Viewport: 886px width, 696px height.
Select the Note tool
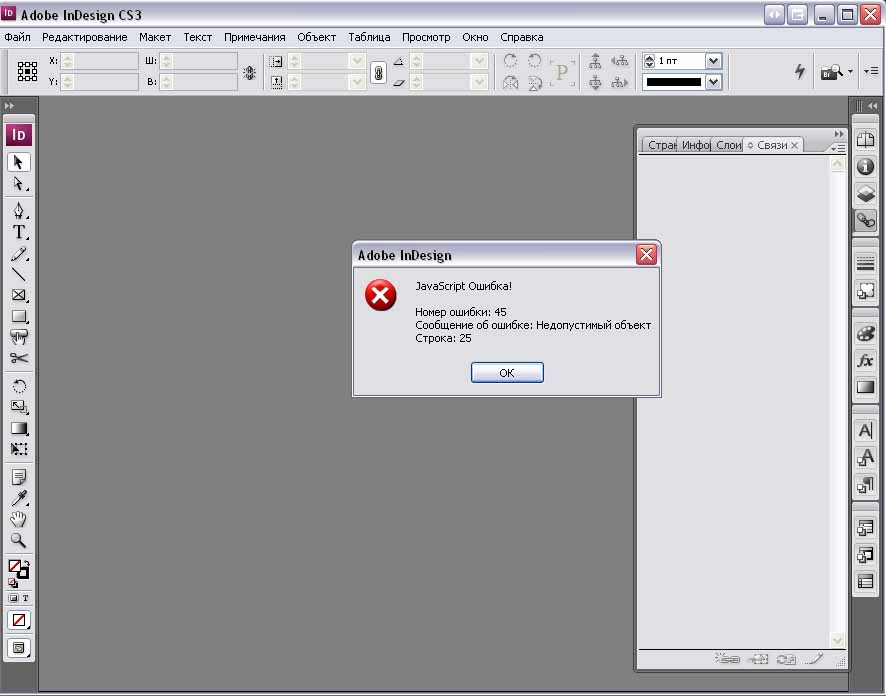(x=19, y=477)
